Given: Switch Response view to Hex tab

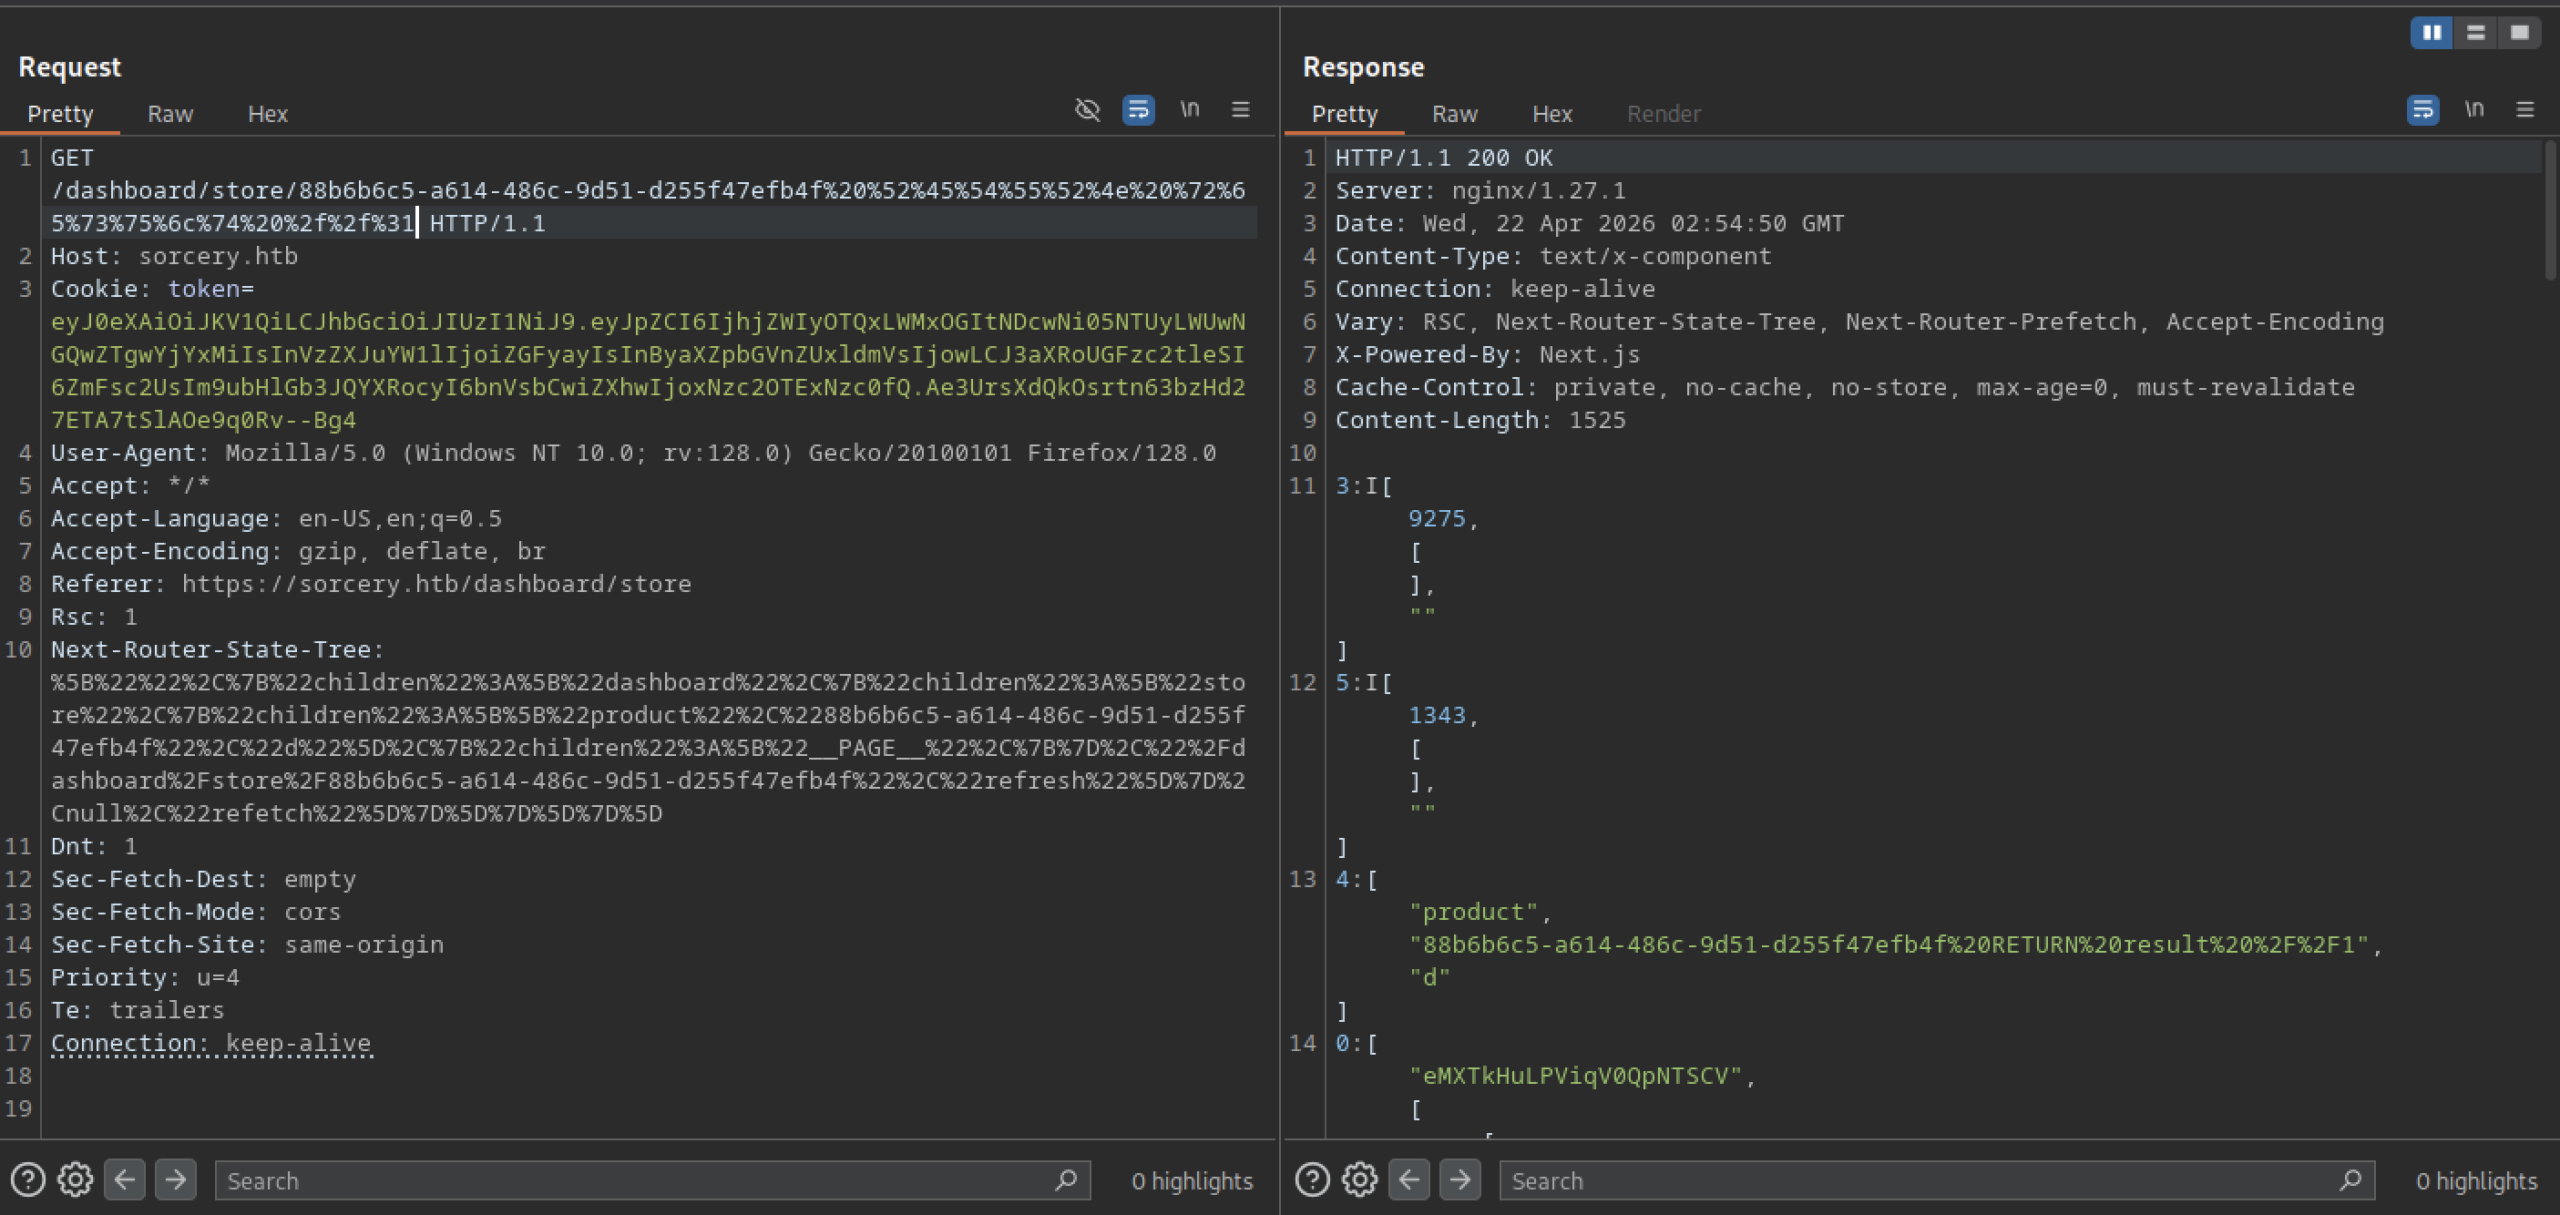Looking at the screenshot, I should click(x=1552, y=114).
